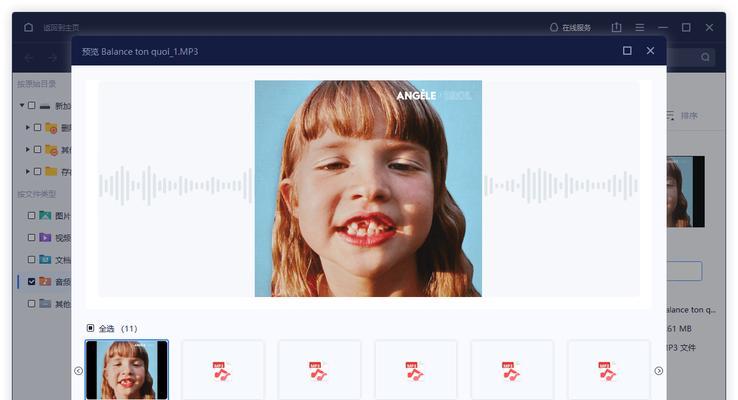Click the drive icon next to 新加
The image size is (738, 400).
(x=45, y=106)
